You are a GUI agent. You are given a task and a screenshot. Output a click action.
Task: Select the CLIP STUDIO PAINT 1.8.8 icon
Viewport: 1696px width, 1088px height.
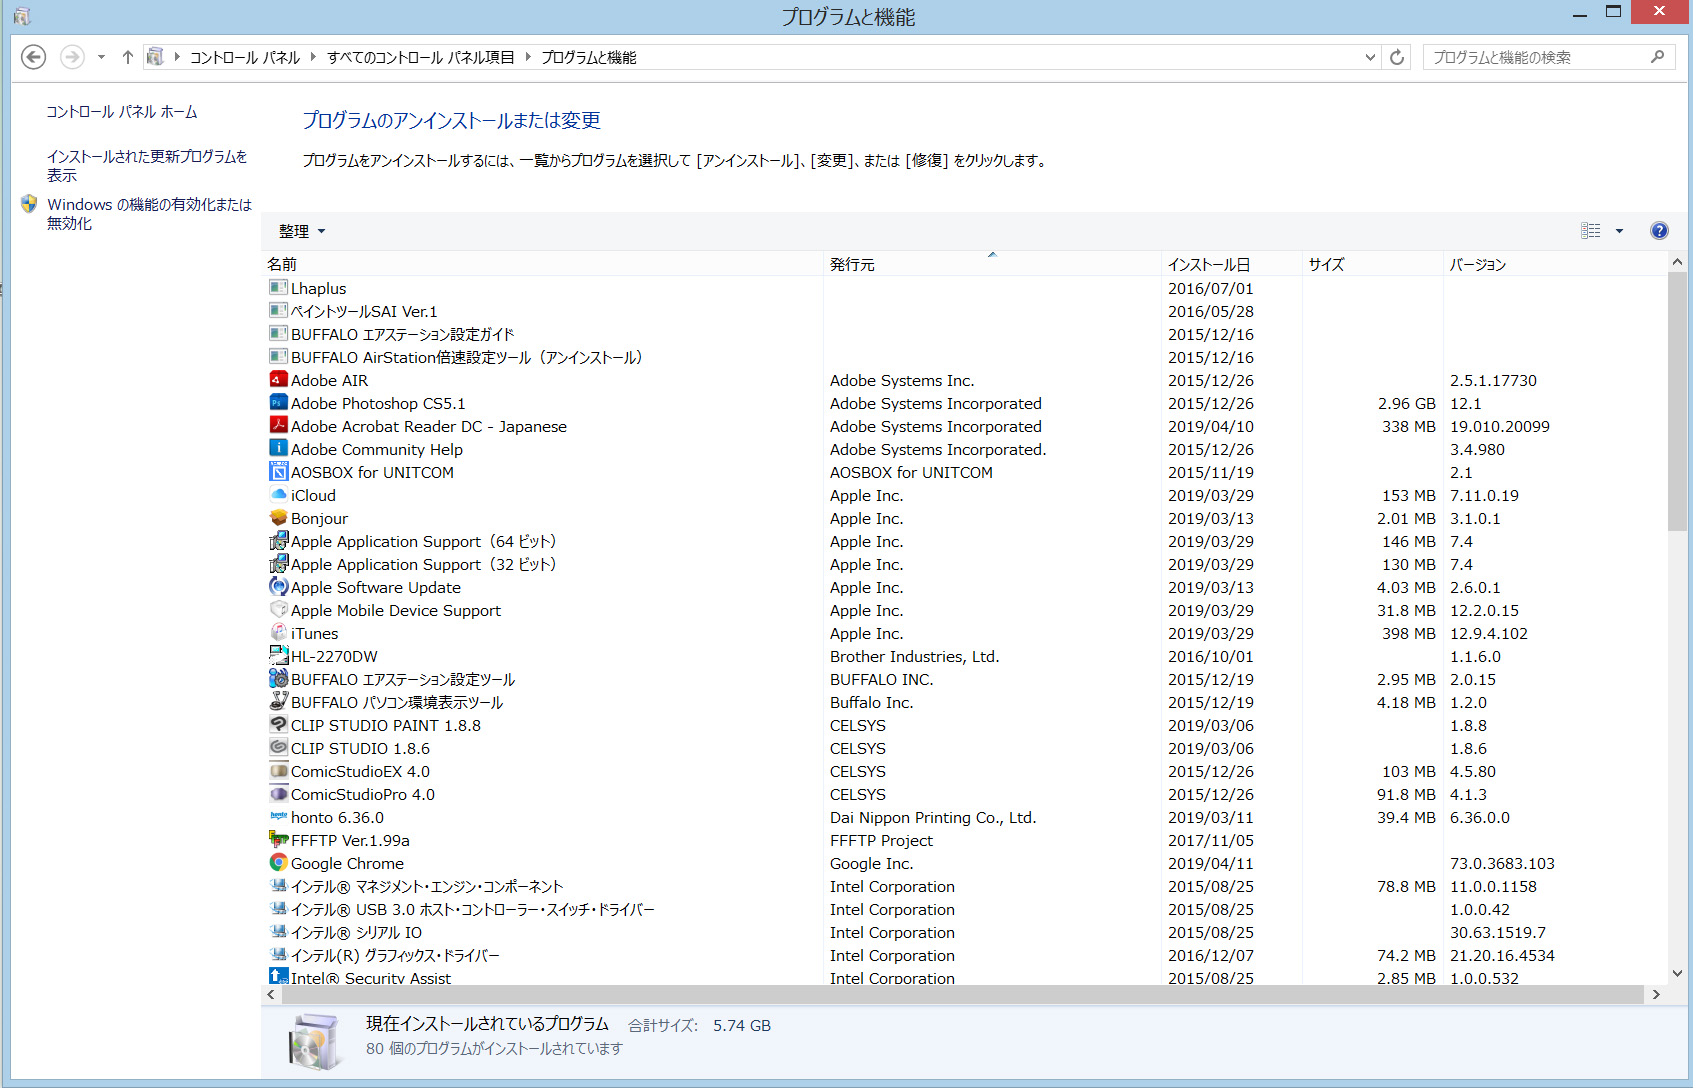point(278,725)
